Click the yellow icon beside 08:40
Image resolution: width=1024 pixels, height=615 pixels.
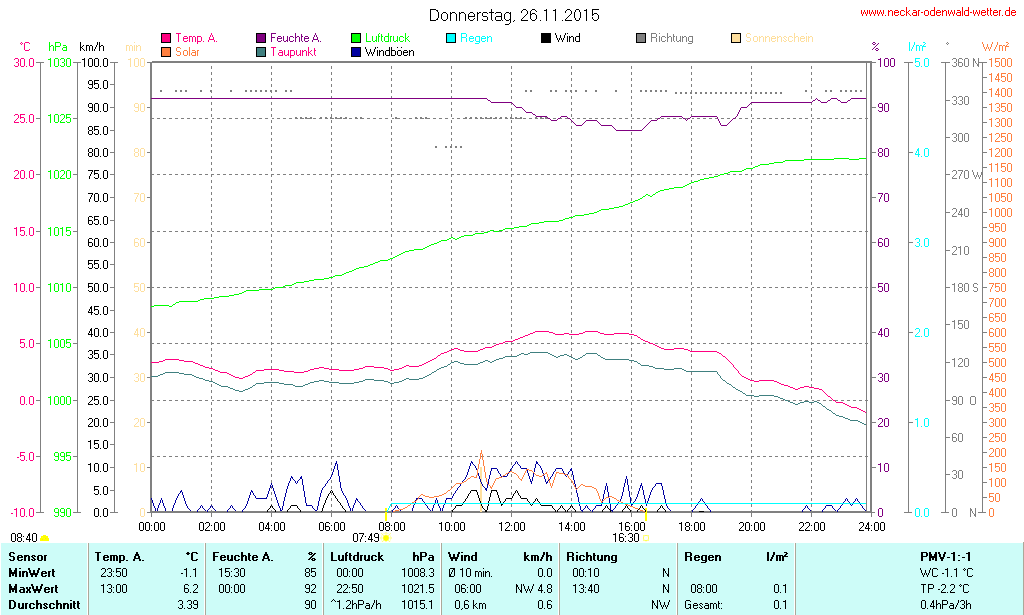coord(44,539)
